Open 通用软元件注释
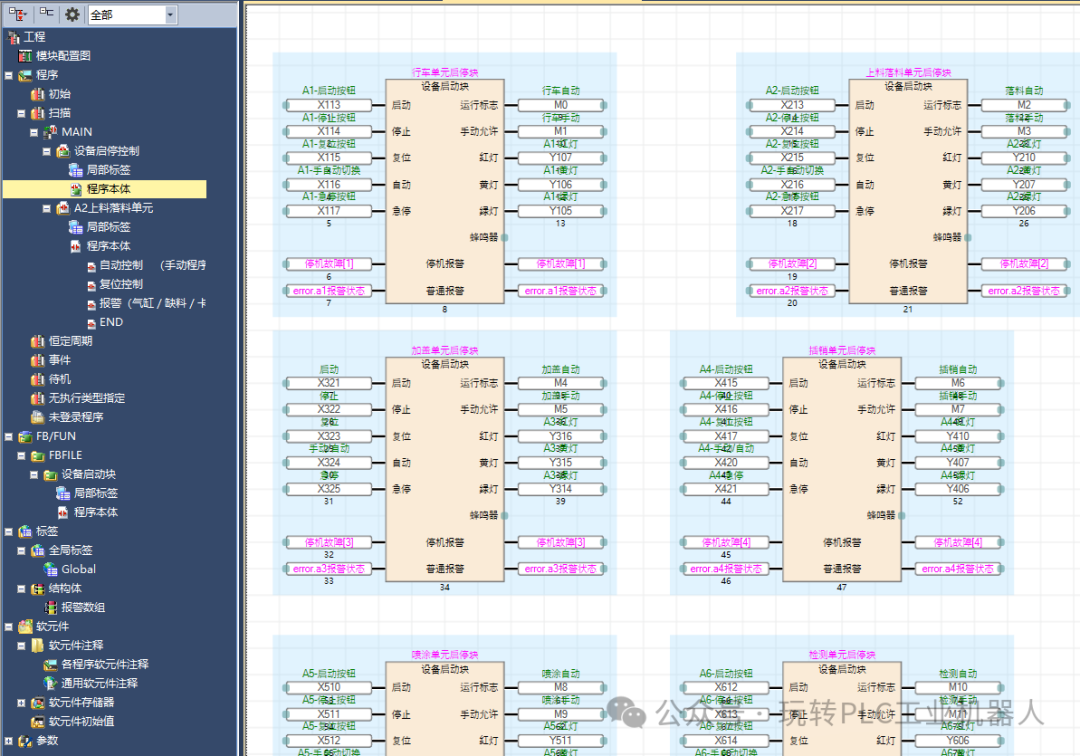This screenshot has height=756, width=1080. (99, 684)
